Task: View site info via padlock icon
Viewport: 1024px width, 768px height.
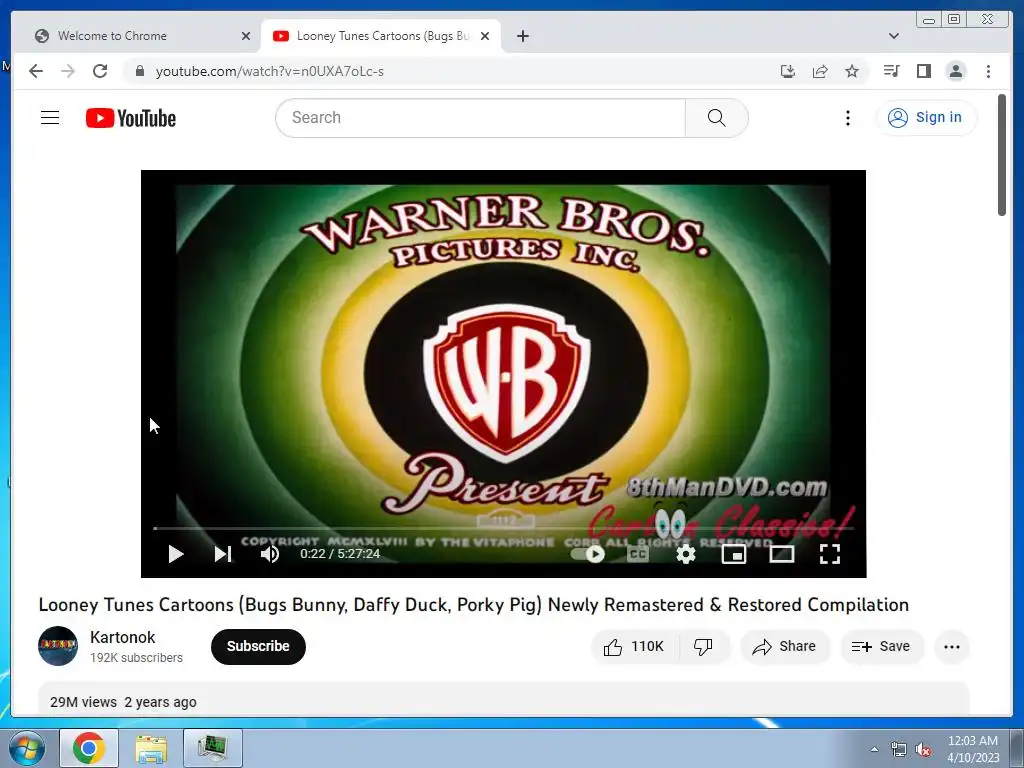Action: [139, 71]
